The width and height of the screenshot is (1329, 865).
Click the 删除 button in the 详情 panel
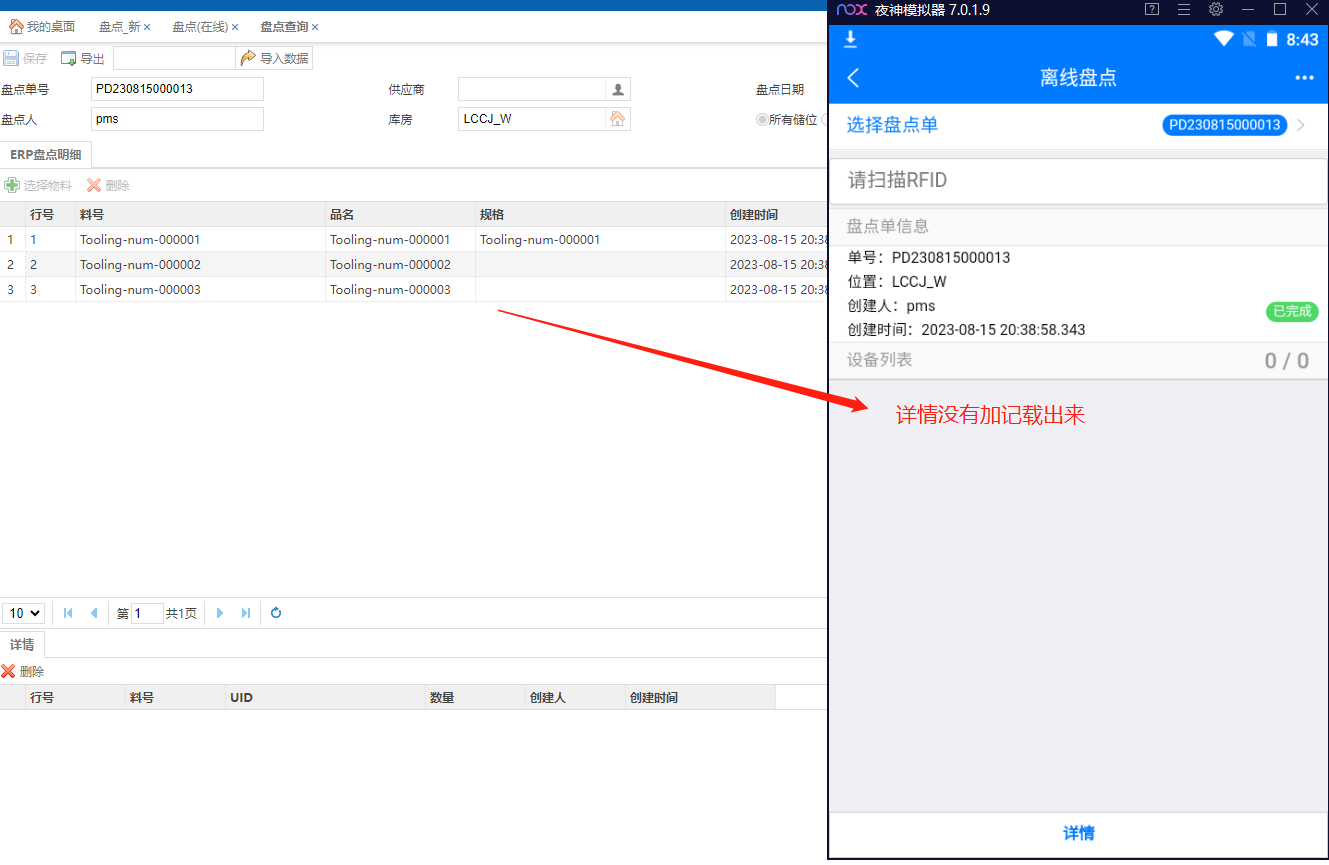tap(23, 672)
